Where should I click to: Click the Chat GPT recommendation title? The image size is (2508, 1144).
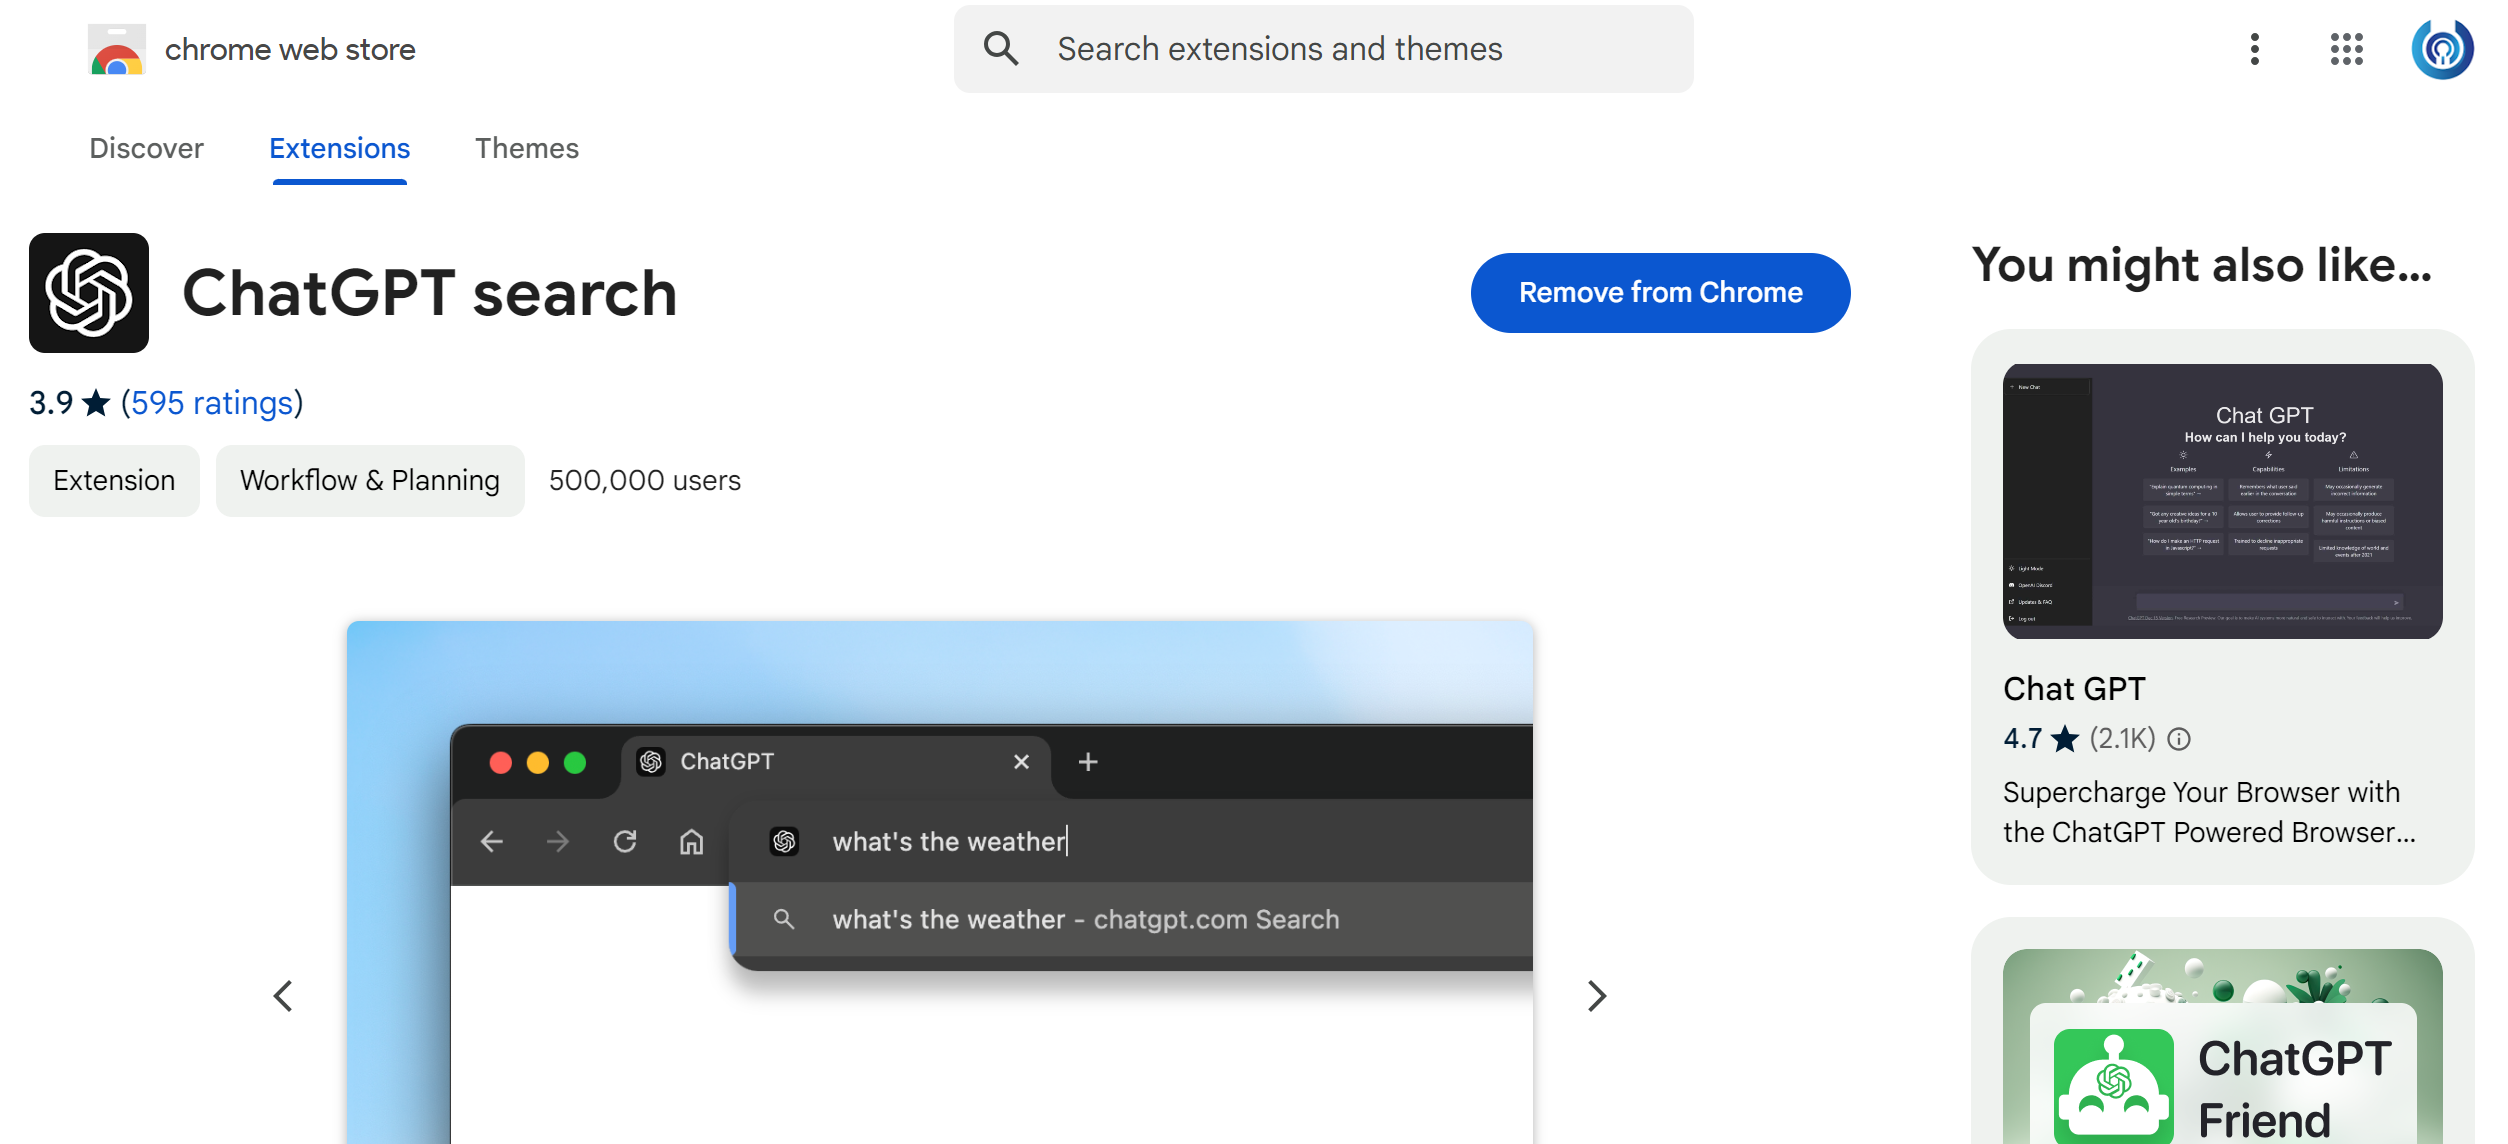[2074, 689]
